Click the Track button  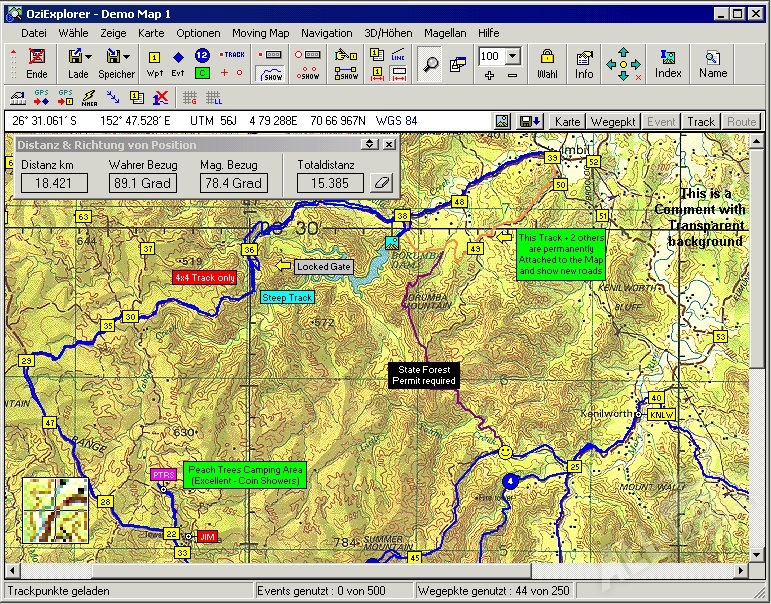pos(700,121)
